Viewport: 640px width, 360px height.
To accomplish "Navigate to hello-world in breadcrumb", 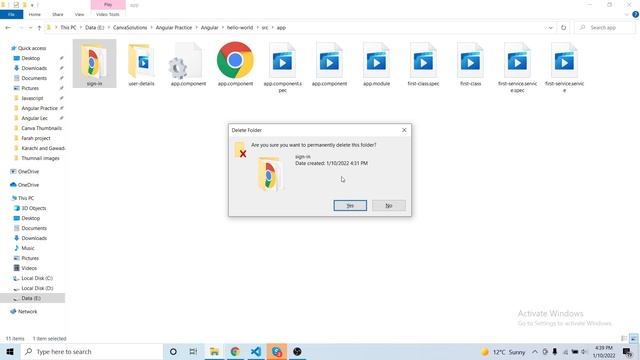I will coord(240,28).
